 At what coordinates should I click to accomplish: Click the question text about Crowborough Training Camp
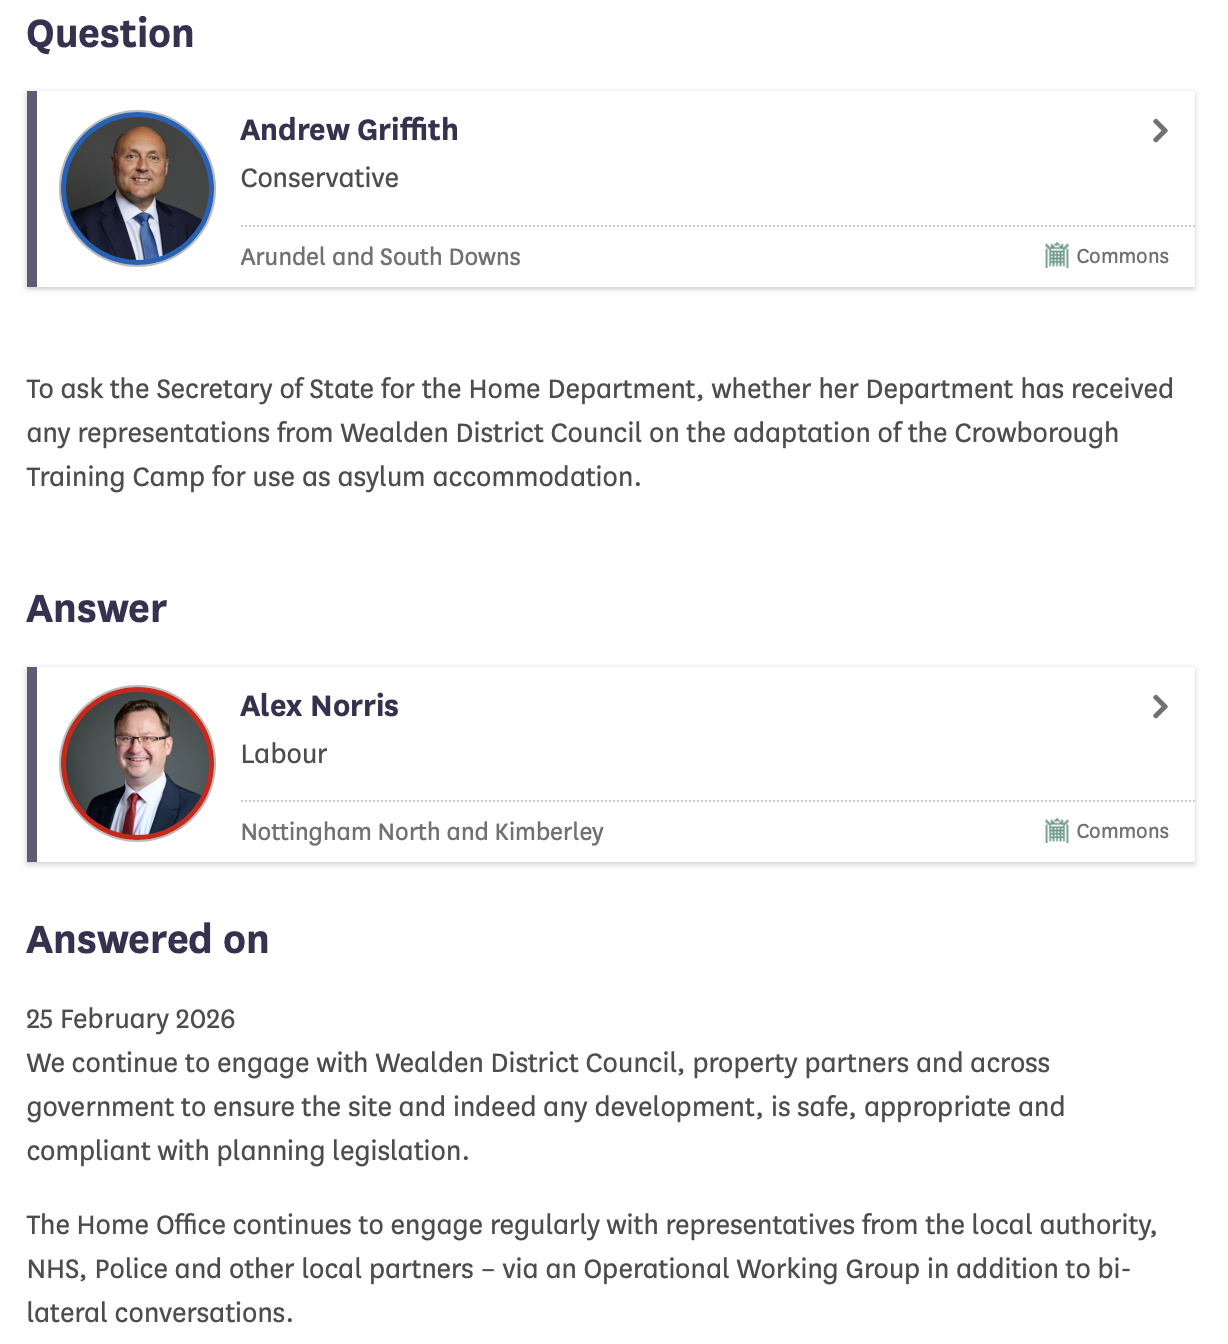click(600, 433)
